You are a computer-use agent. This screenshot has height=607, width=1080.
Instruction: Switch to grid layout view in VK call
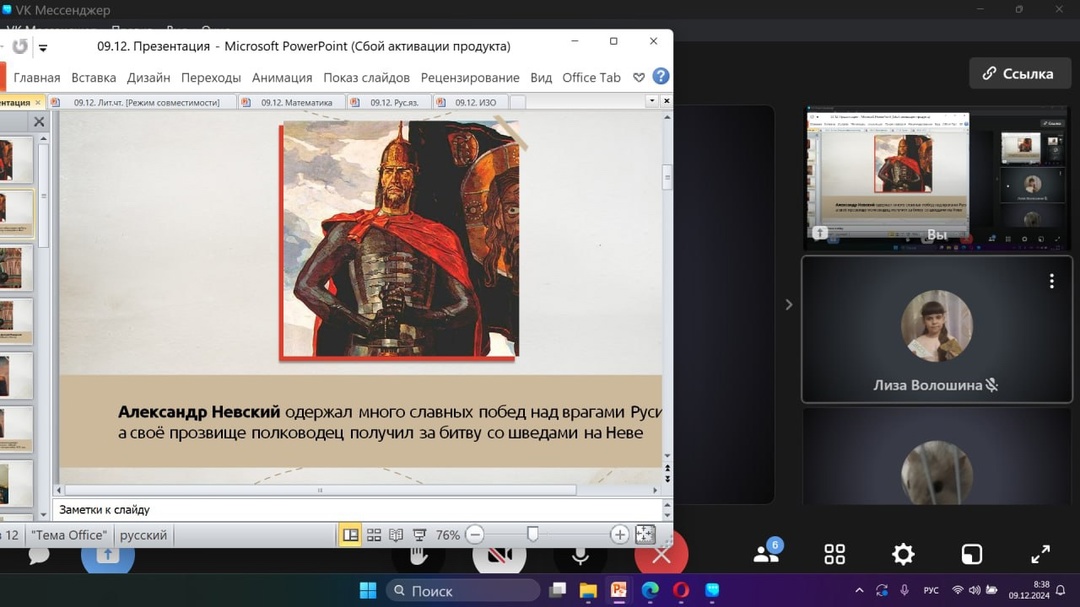pos(835,554)
